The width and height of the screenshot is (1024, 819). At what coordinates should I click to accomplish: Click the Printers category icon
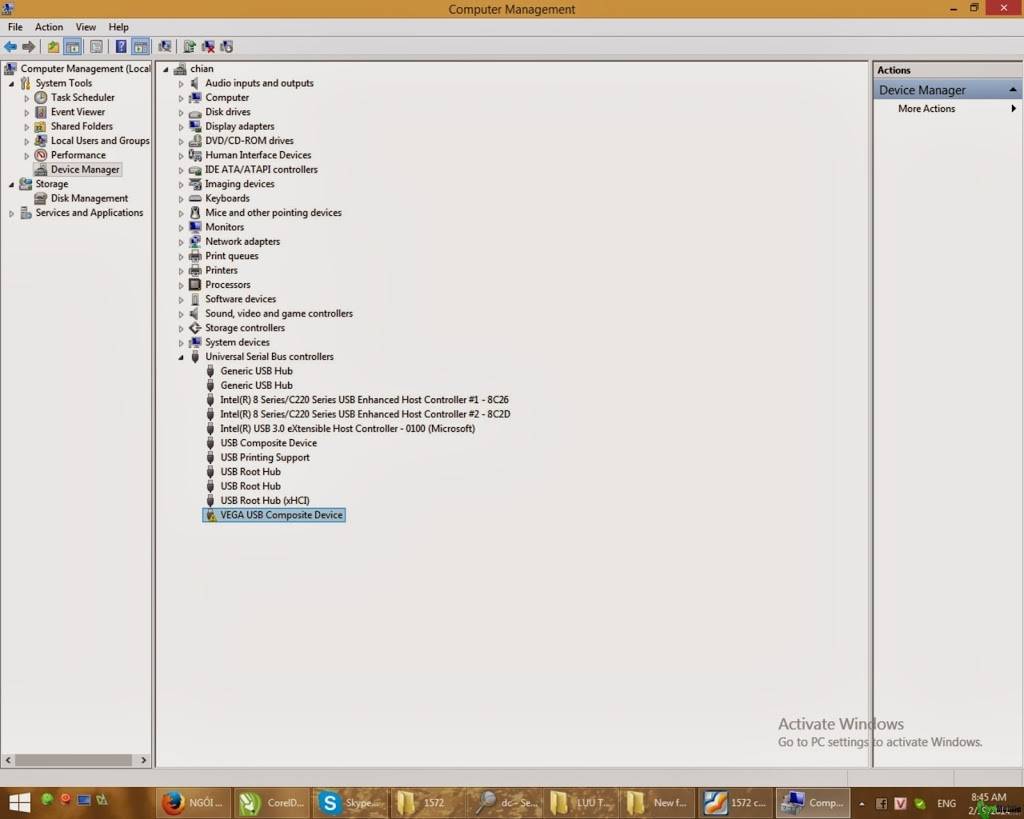pyautogui.click(x=195, y=270)
